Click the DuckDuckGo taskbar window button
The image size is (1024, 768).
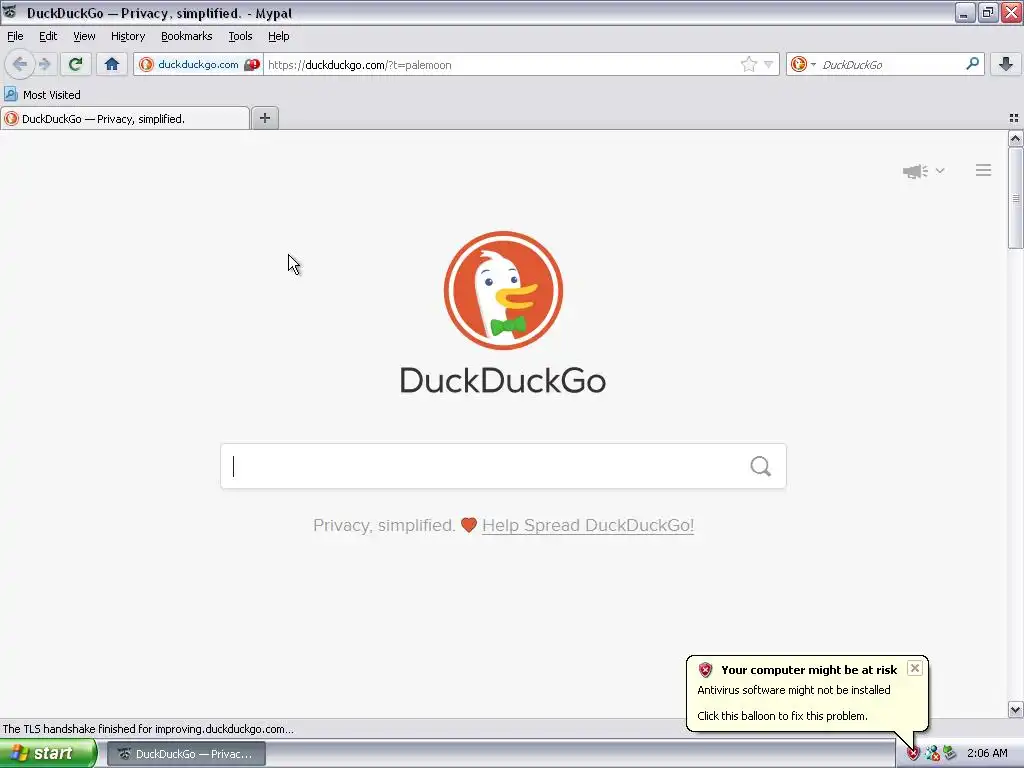point(186,754)
